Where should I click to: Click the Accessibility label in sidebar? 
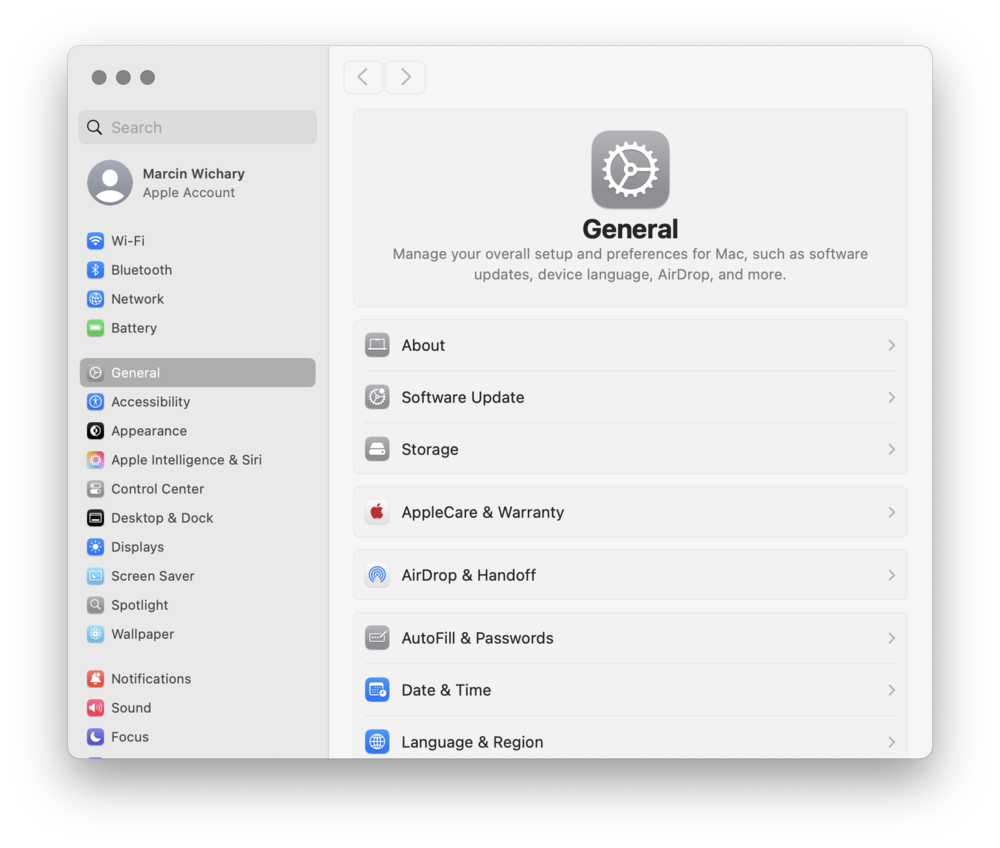click(151, 402)
